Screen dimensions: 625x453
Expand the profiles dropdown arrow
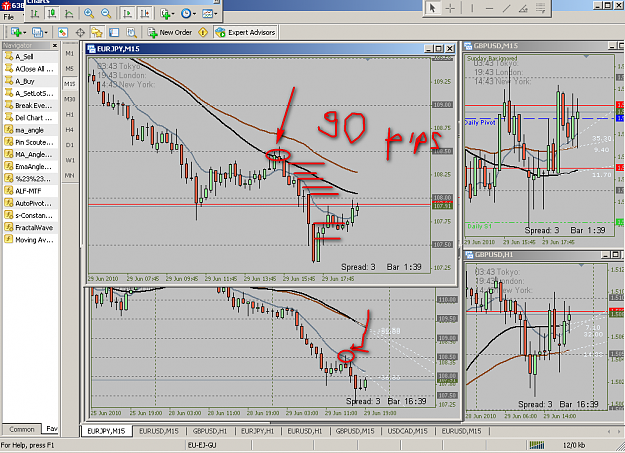46,33
